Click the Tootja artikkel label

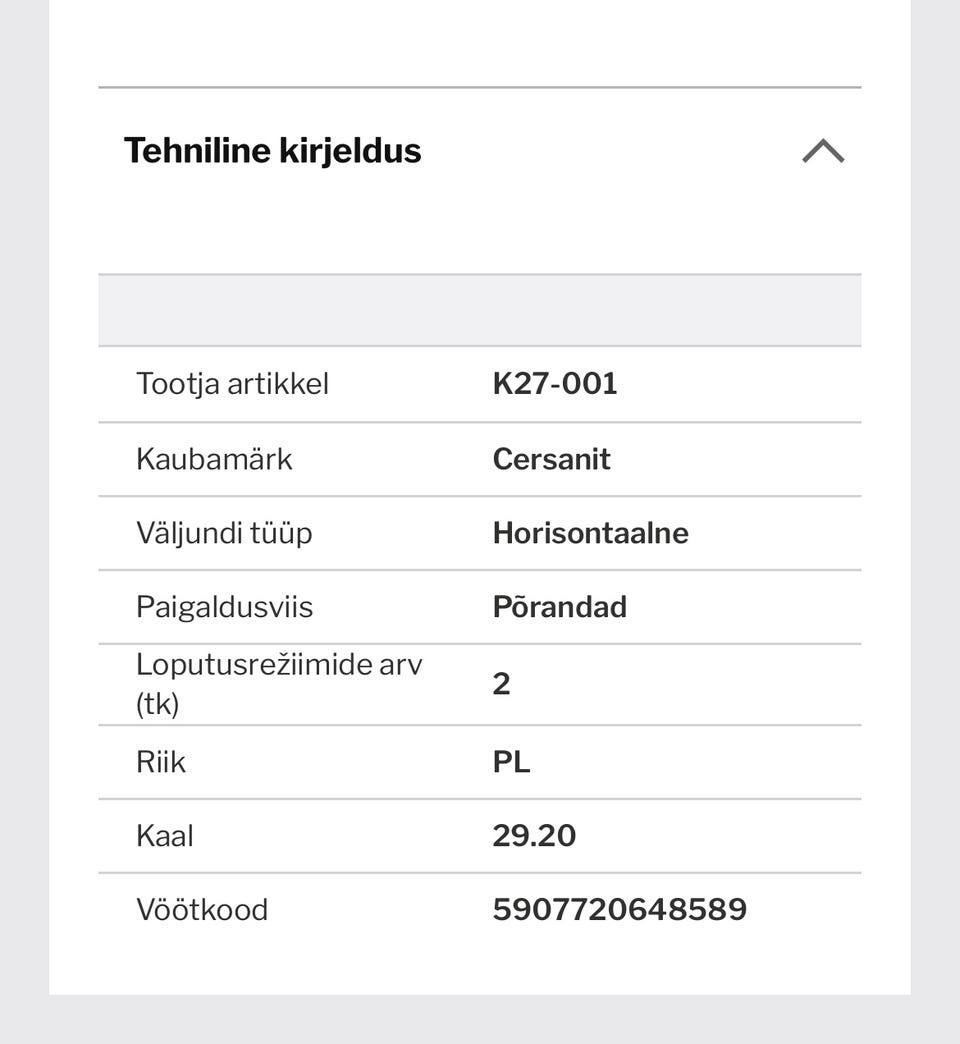[x=232, y=384]
